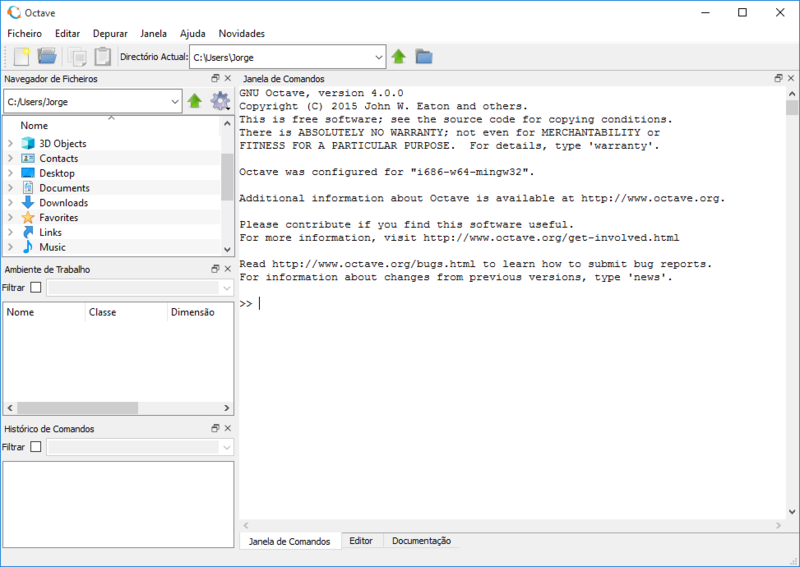Expand the Favorites tree node
The image size is (800, 567).
coord(10,217)
